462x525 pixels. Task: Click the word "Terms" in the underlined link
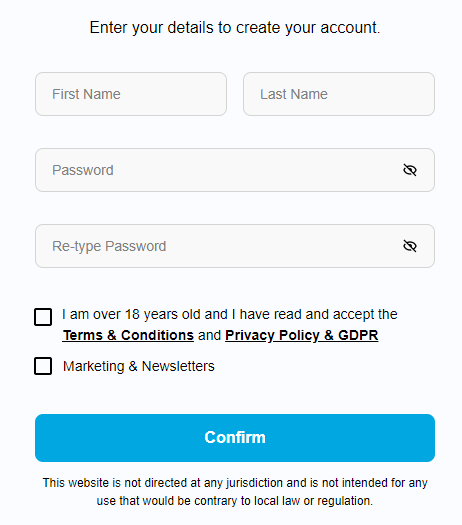[83, 335]
